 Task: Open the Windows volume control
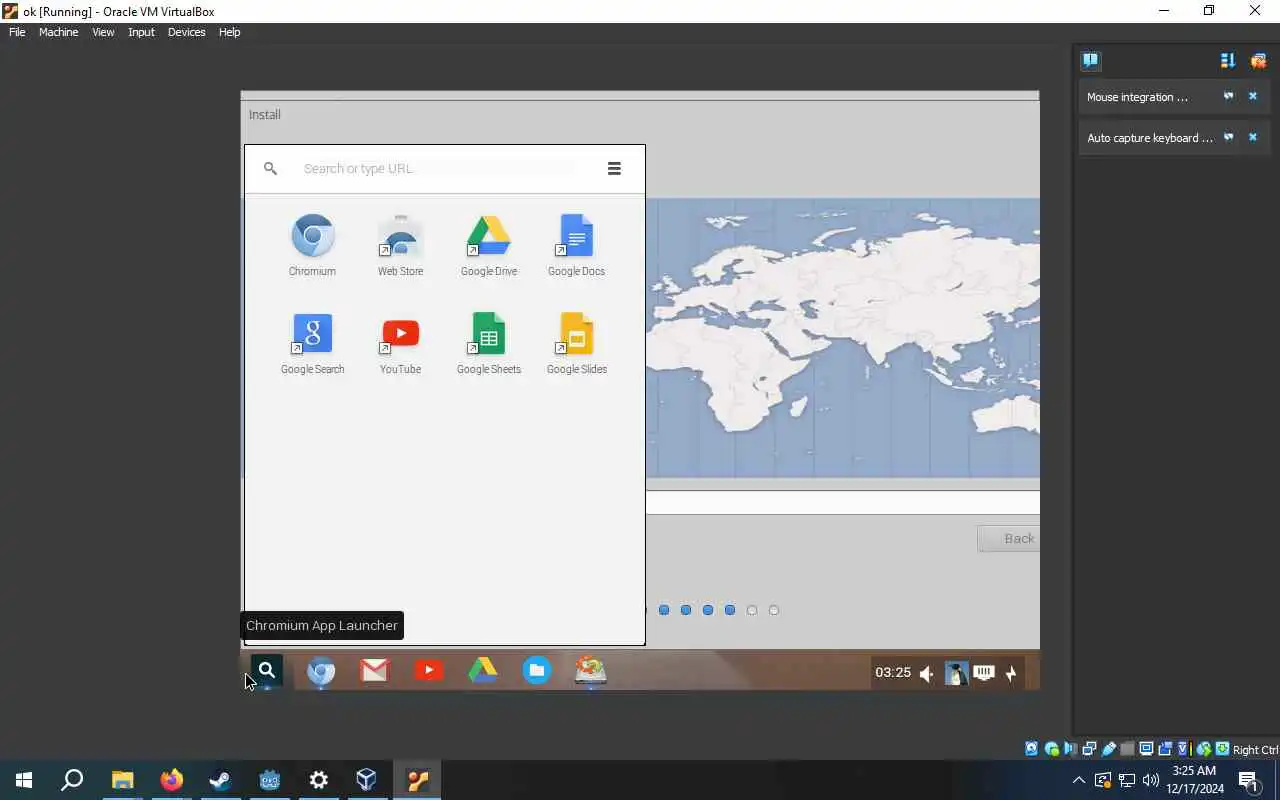pos(1151,780)
